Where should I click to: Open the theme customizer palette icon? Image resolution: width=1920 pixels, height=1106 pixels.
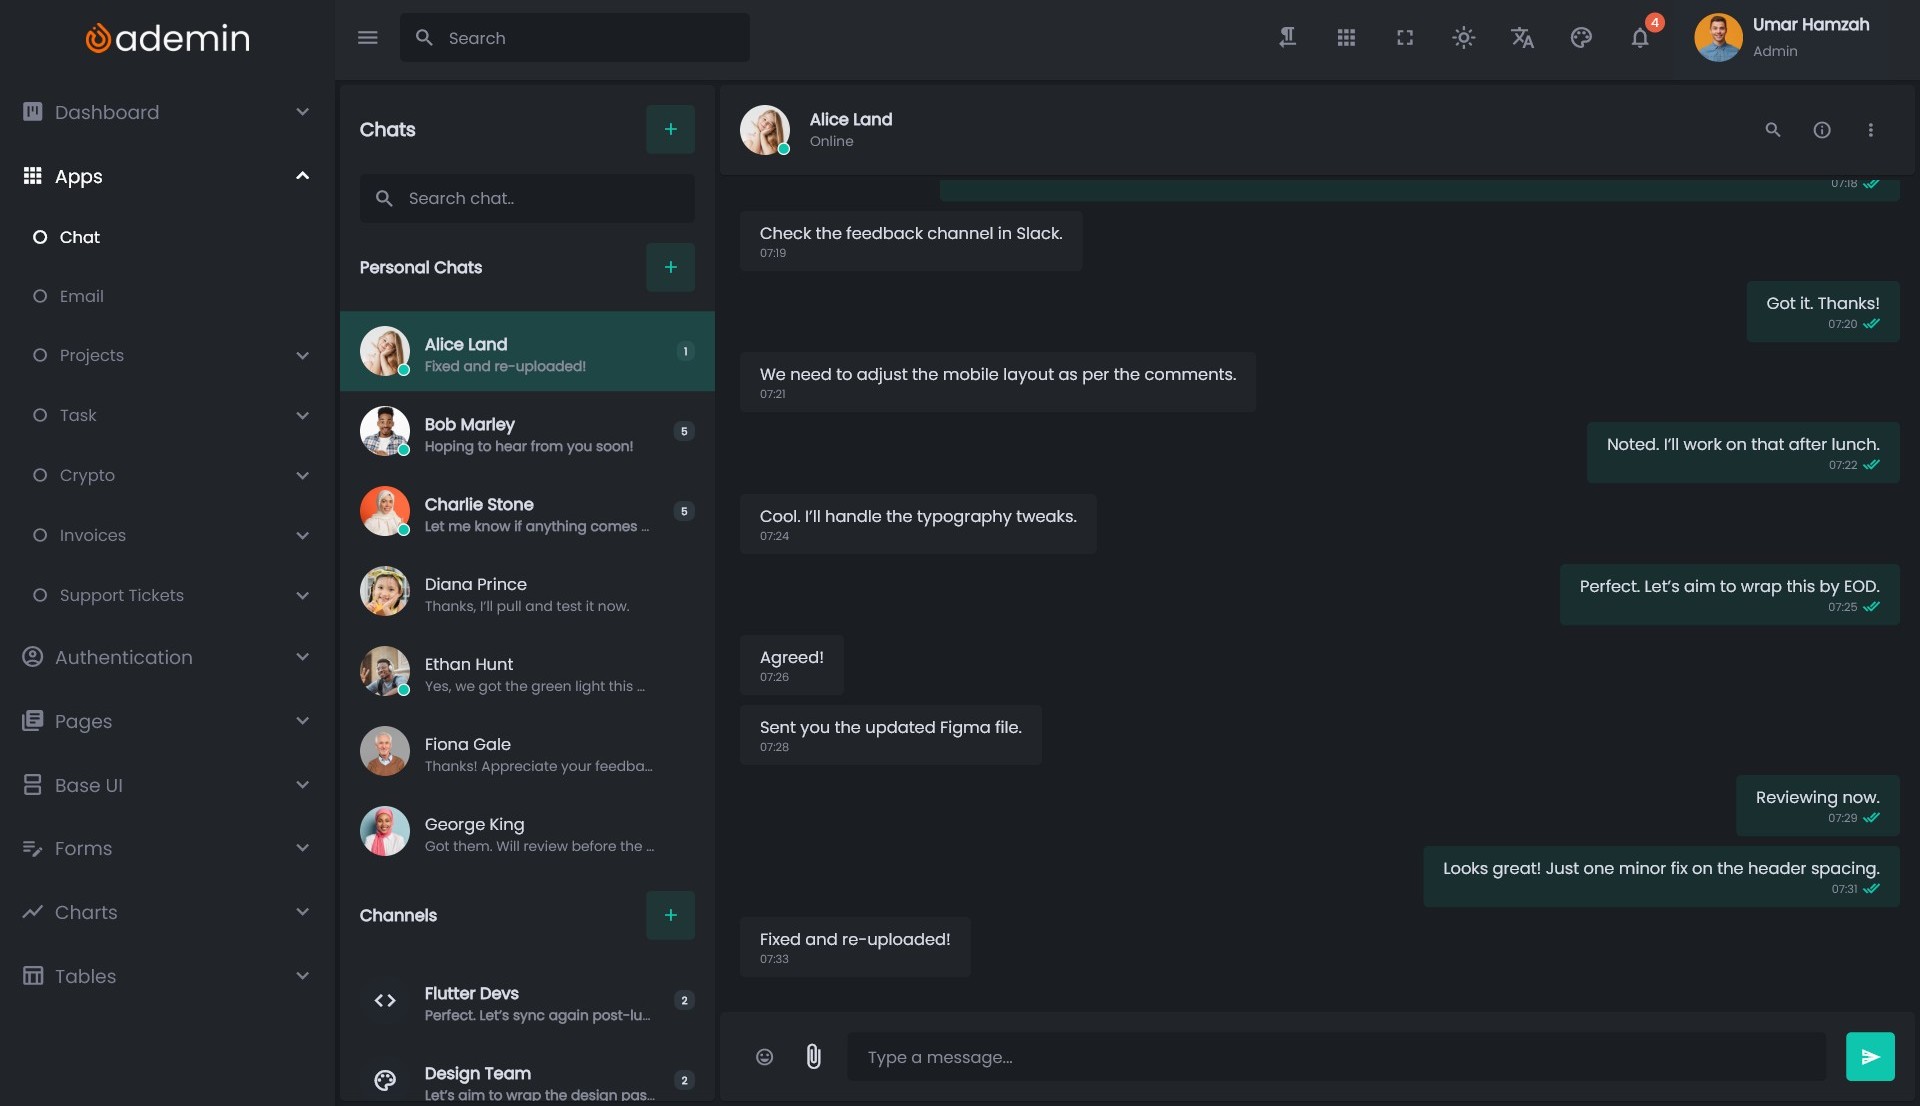tap(1581, 38)
